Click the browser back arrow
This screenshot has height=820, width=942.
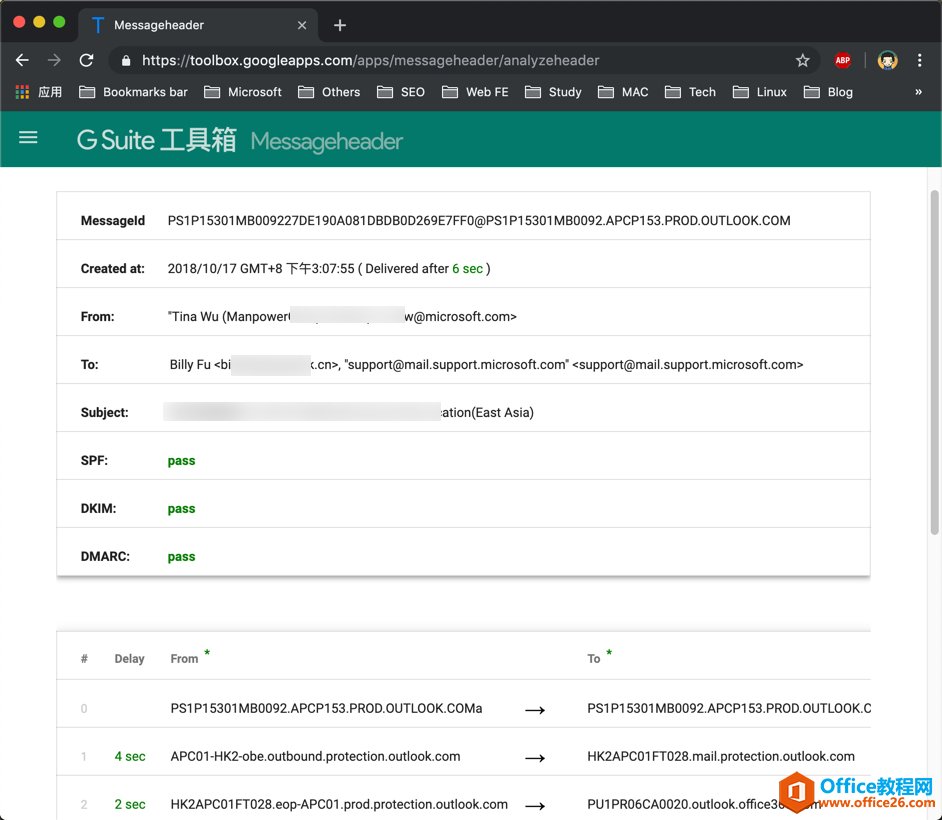click(x=22, y=60)
